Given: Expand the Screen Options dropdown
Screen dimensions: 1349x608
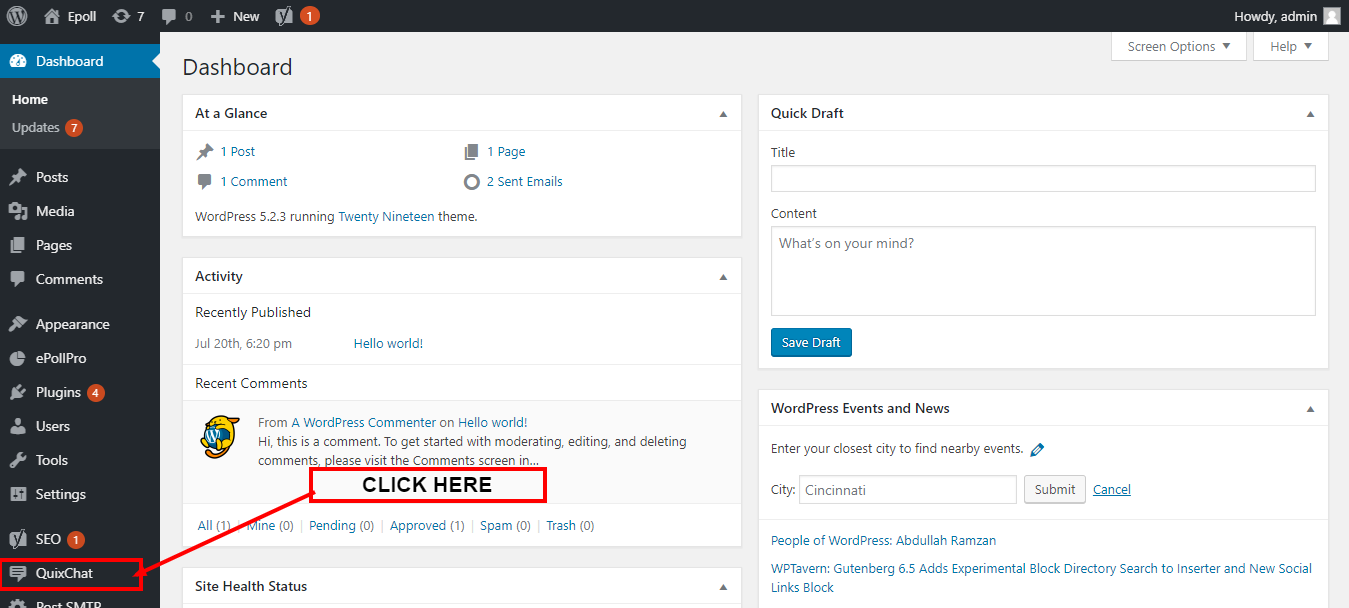Looking at the screenshot, I should coord(1178,46).
